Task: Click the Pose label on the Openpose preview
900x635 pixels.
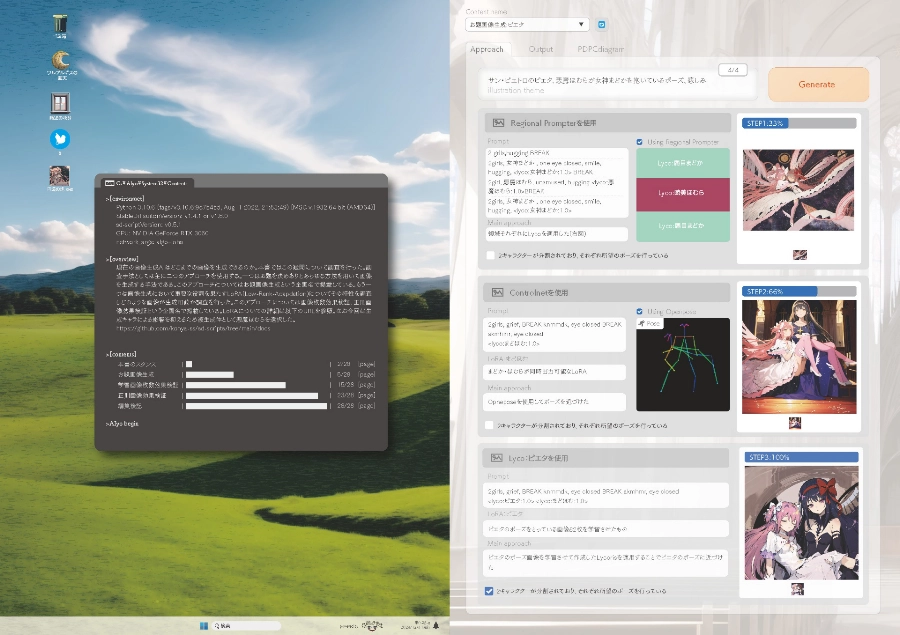Action: [x=650, y=324]
